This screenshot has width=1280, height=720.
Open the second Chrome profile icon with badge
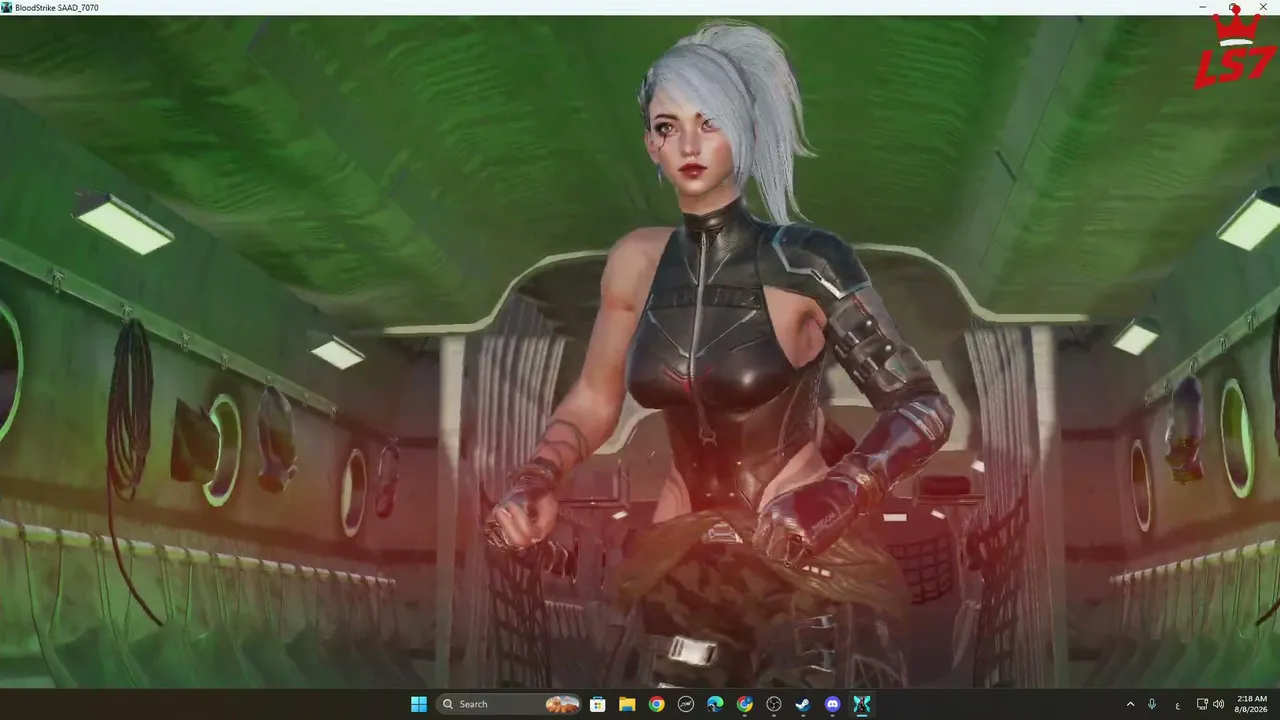[x=745, y=704]
